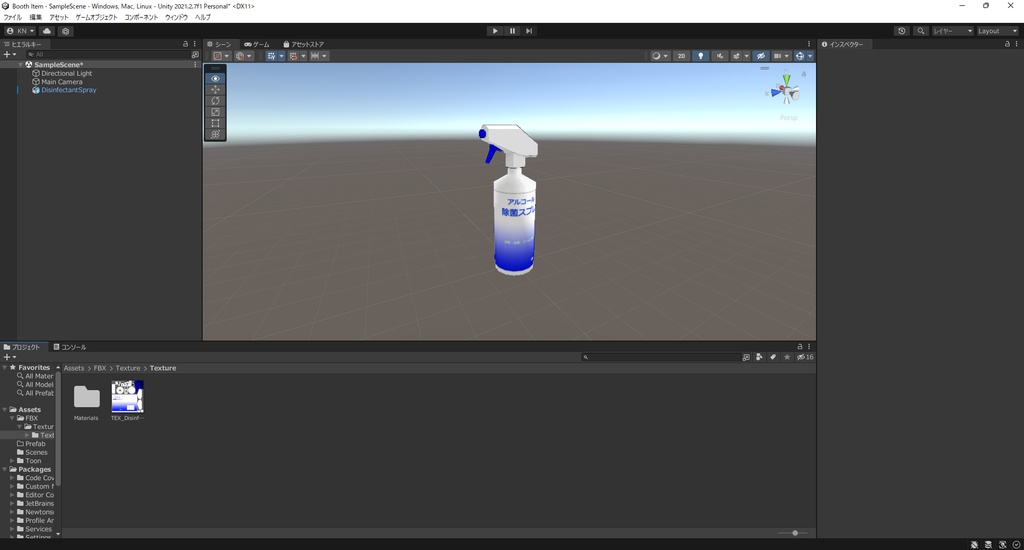Open the KN account dropdown
Viewport: 1024px width, 550px height.
20,31
